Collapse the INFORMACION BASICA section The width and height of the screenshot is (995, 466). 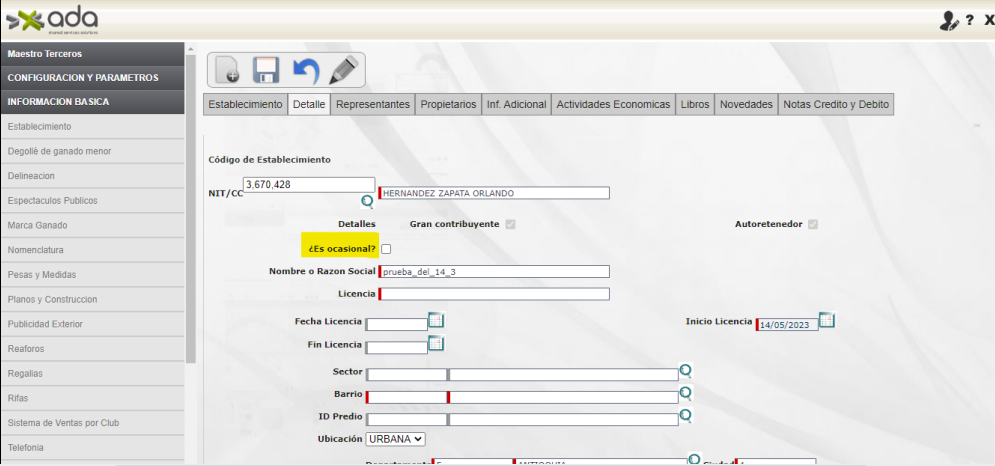(92, 102)
